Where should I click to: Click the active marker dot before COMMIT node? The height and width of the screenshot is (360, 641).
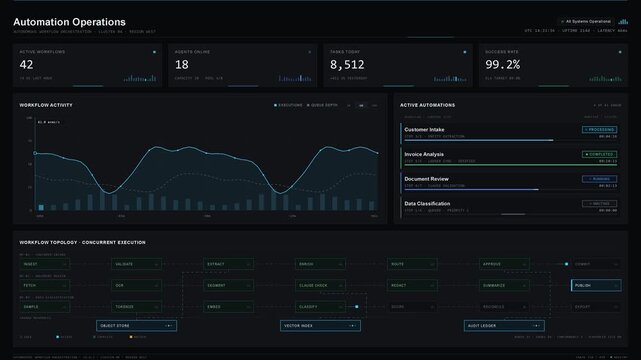566,264
